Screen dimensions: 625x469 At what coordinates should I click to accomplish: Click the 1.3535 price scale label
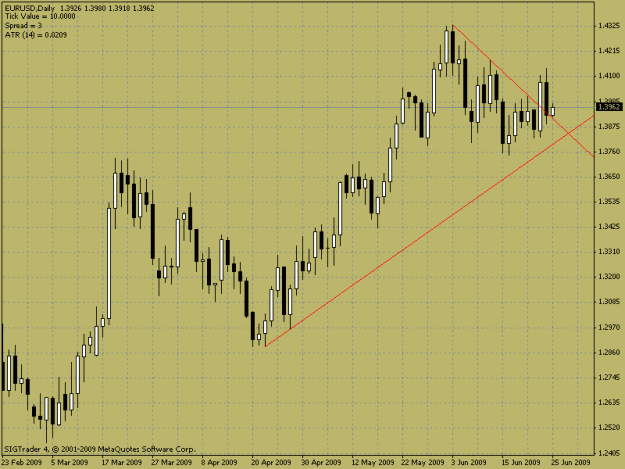(x=609, y=202)
